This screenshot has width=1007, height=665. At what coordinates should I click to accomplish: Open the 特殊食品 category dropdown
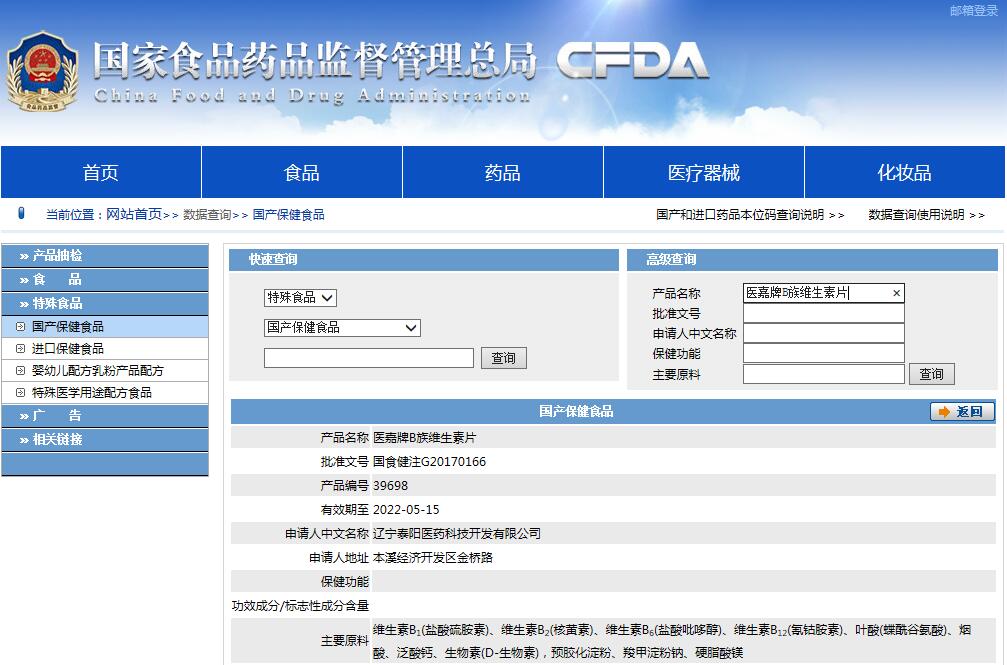300,297
